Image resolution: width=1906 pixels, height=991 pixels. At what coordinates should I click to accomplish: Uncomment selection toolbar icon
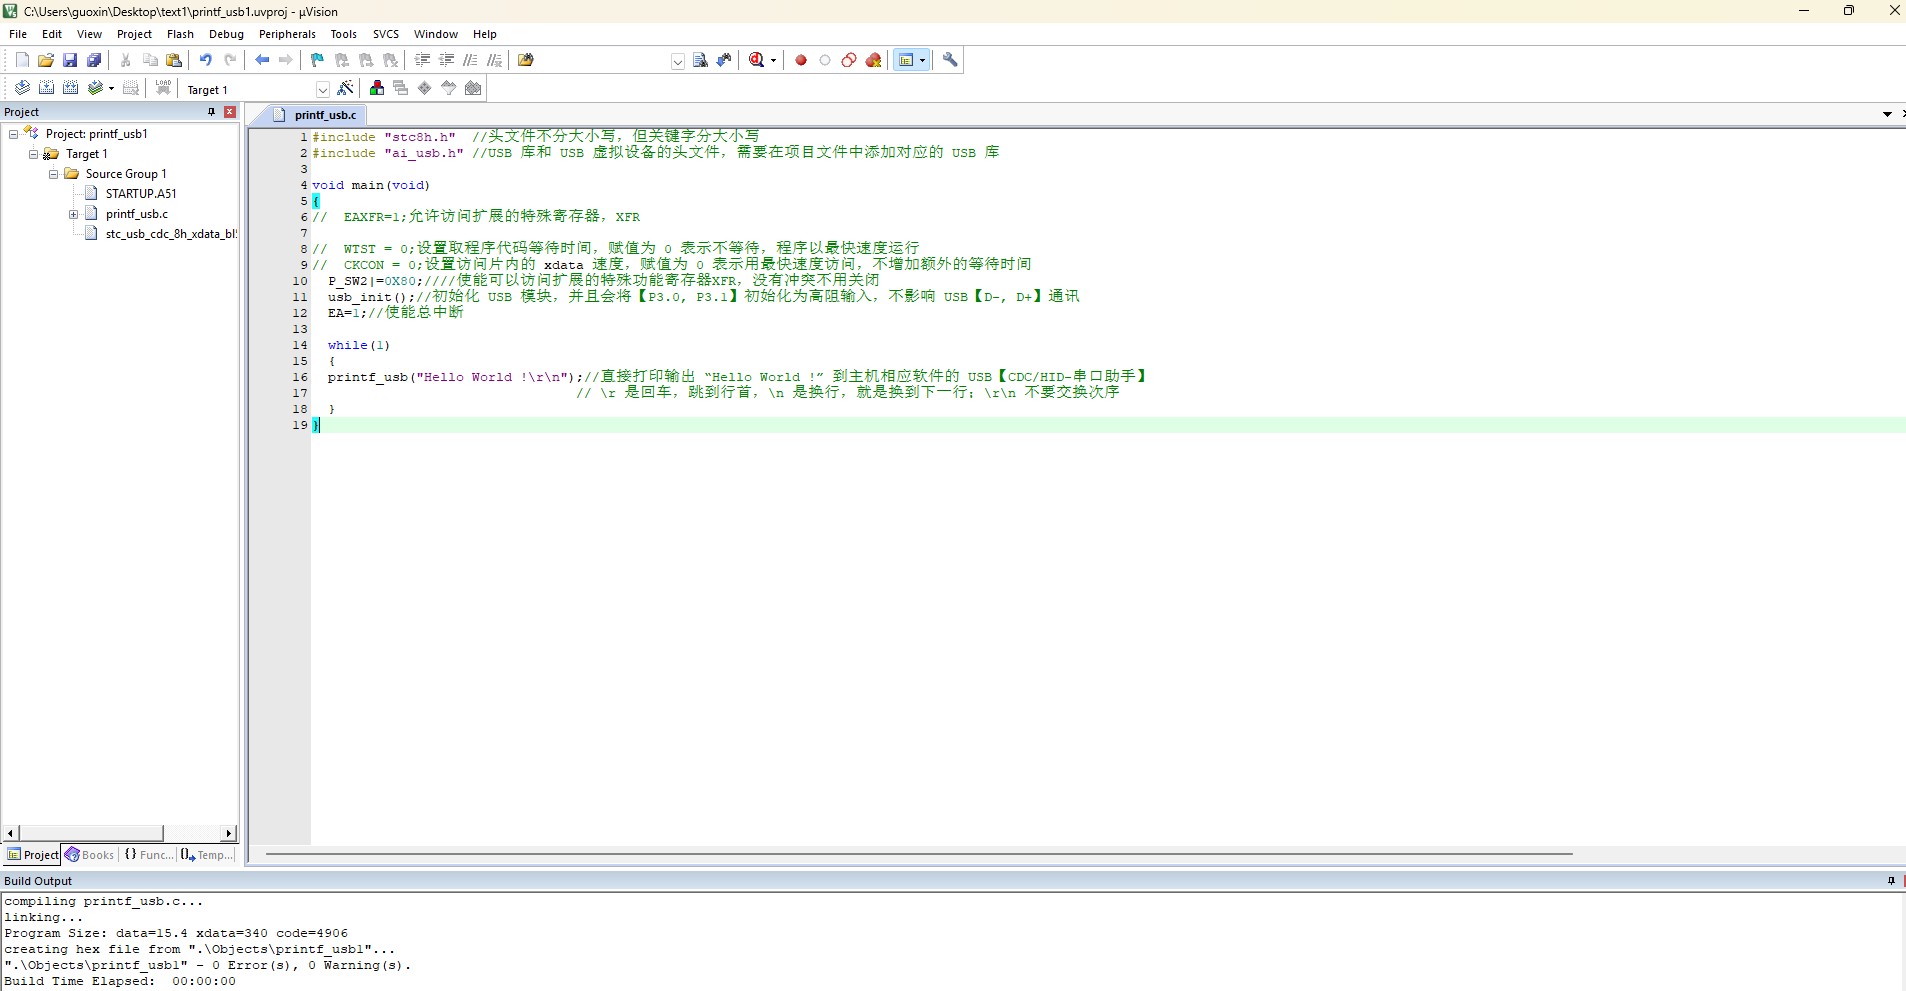click(x=494, y=60)
